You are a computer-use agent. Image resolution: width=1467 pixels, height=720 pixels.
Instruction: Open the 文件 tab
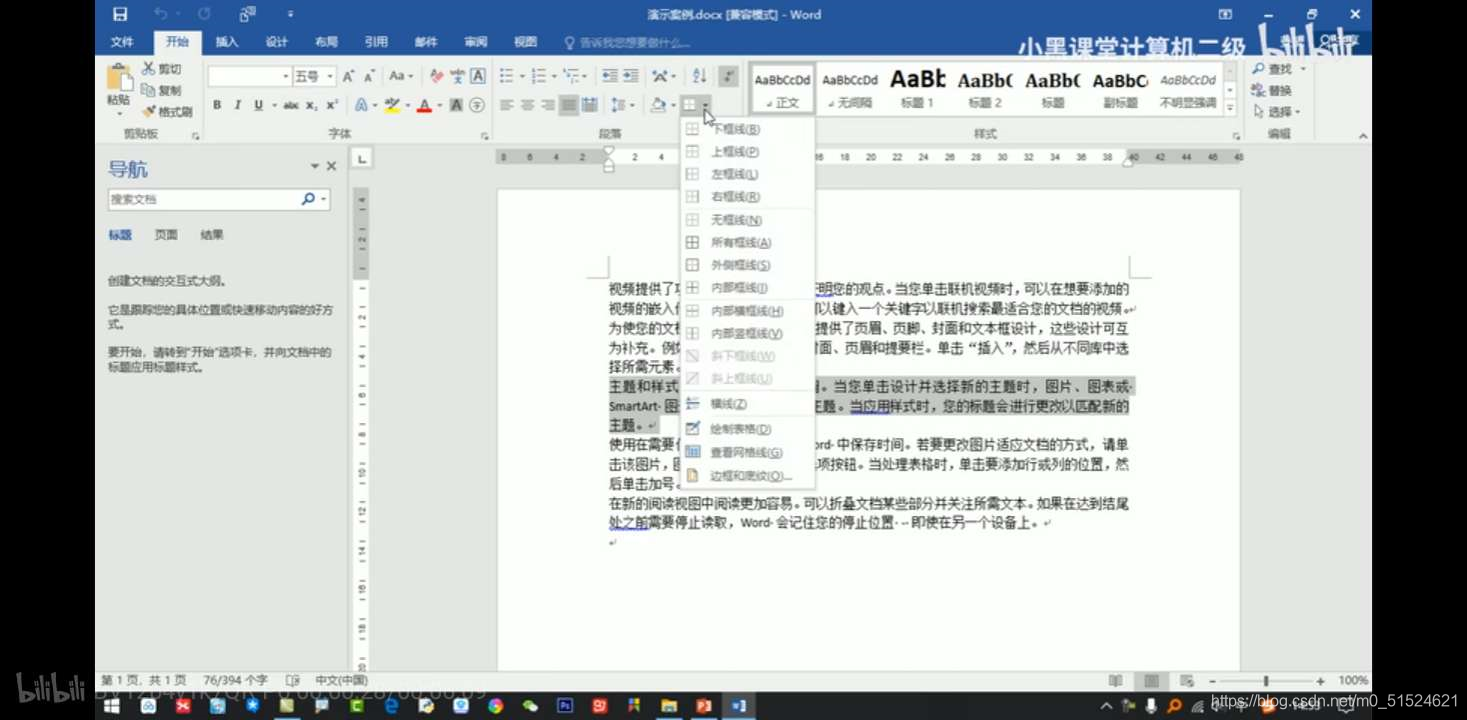pyautogui.click(x=122, y=42)
